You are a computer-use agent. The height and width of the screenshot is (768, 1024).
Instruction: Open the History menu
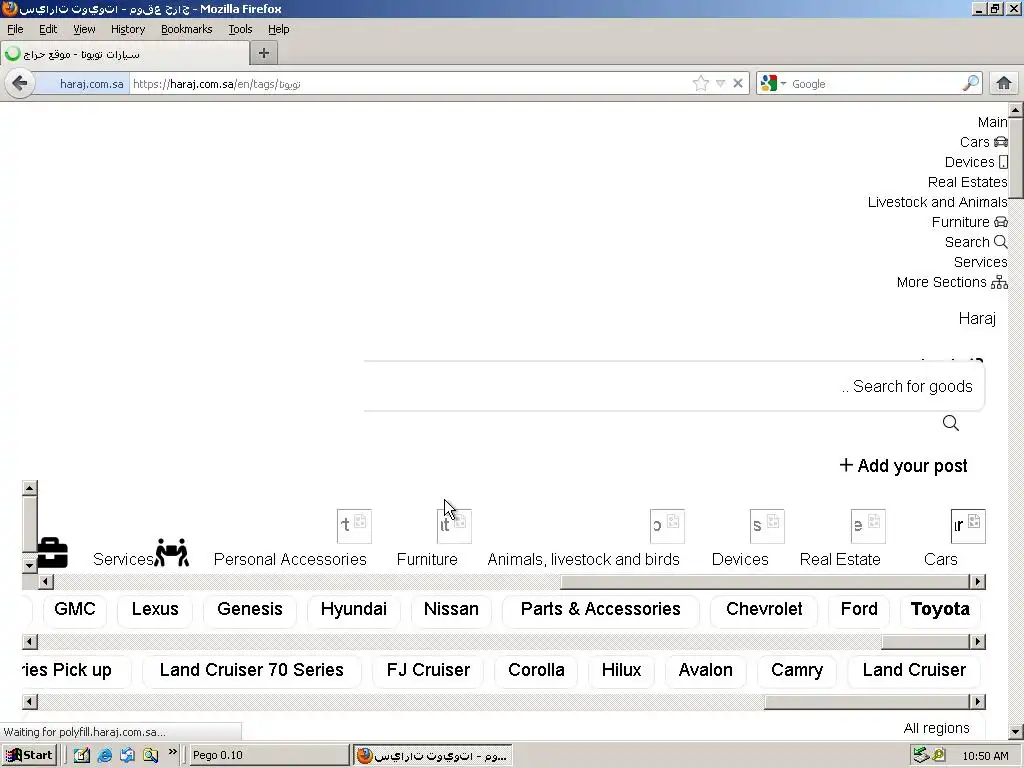128,29
